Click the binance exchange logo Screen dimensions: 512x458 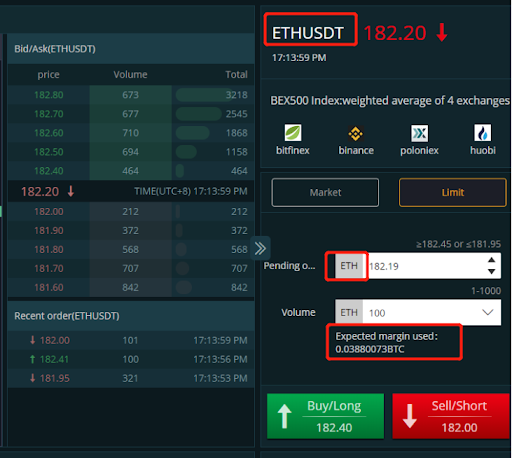pyautogui.click(x=356, y=133)
